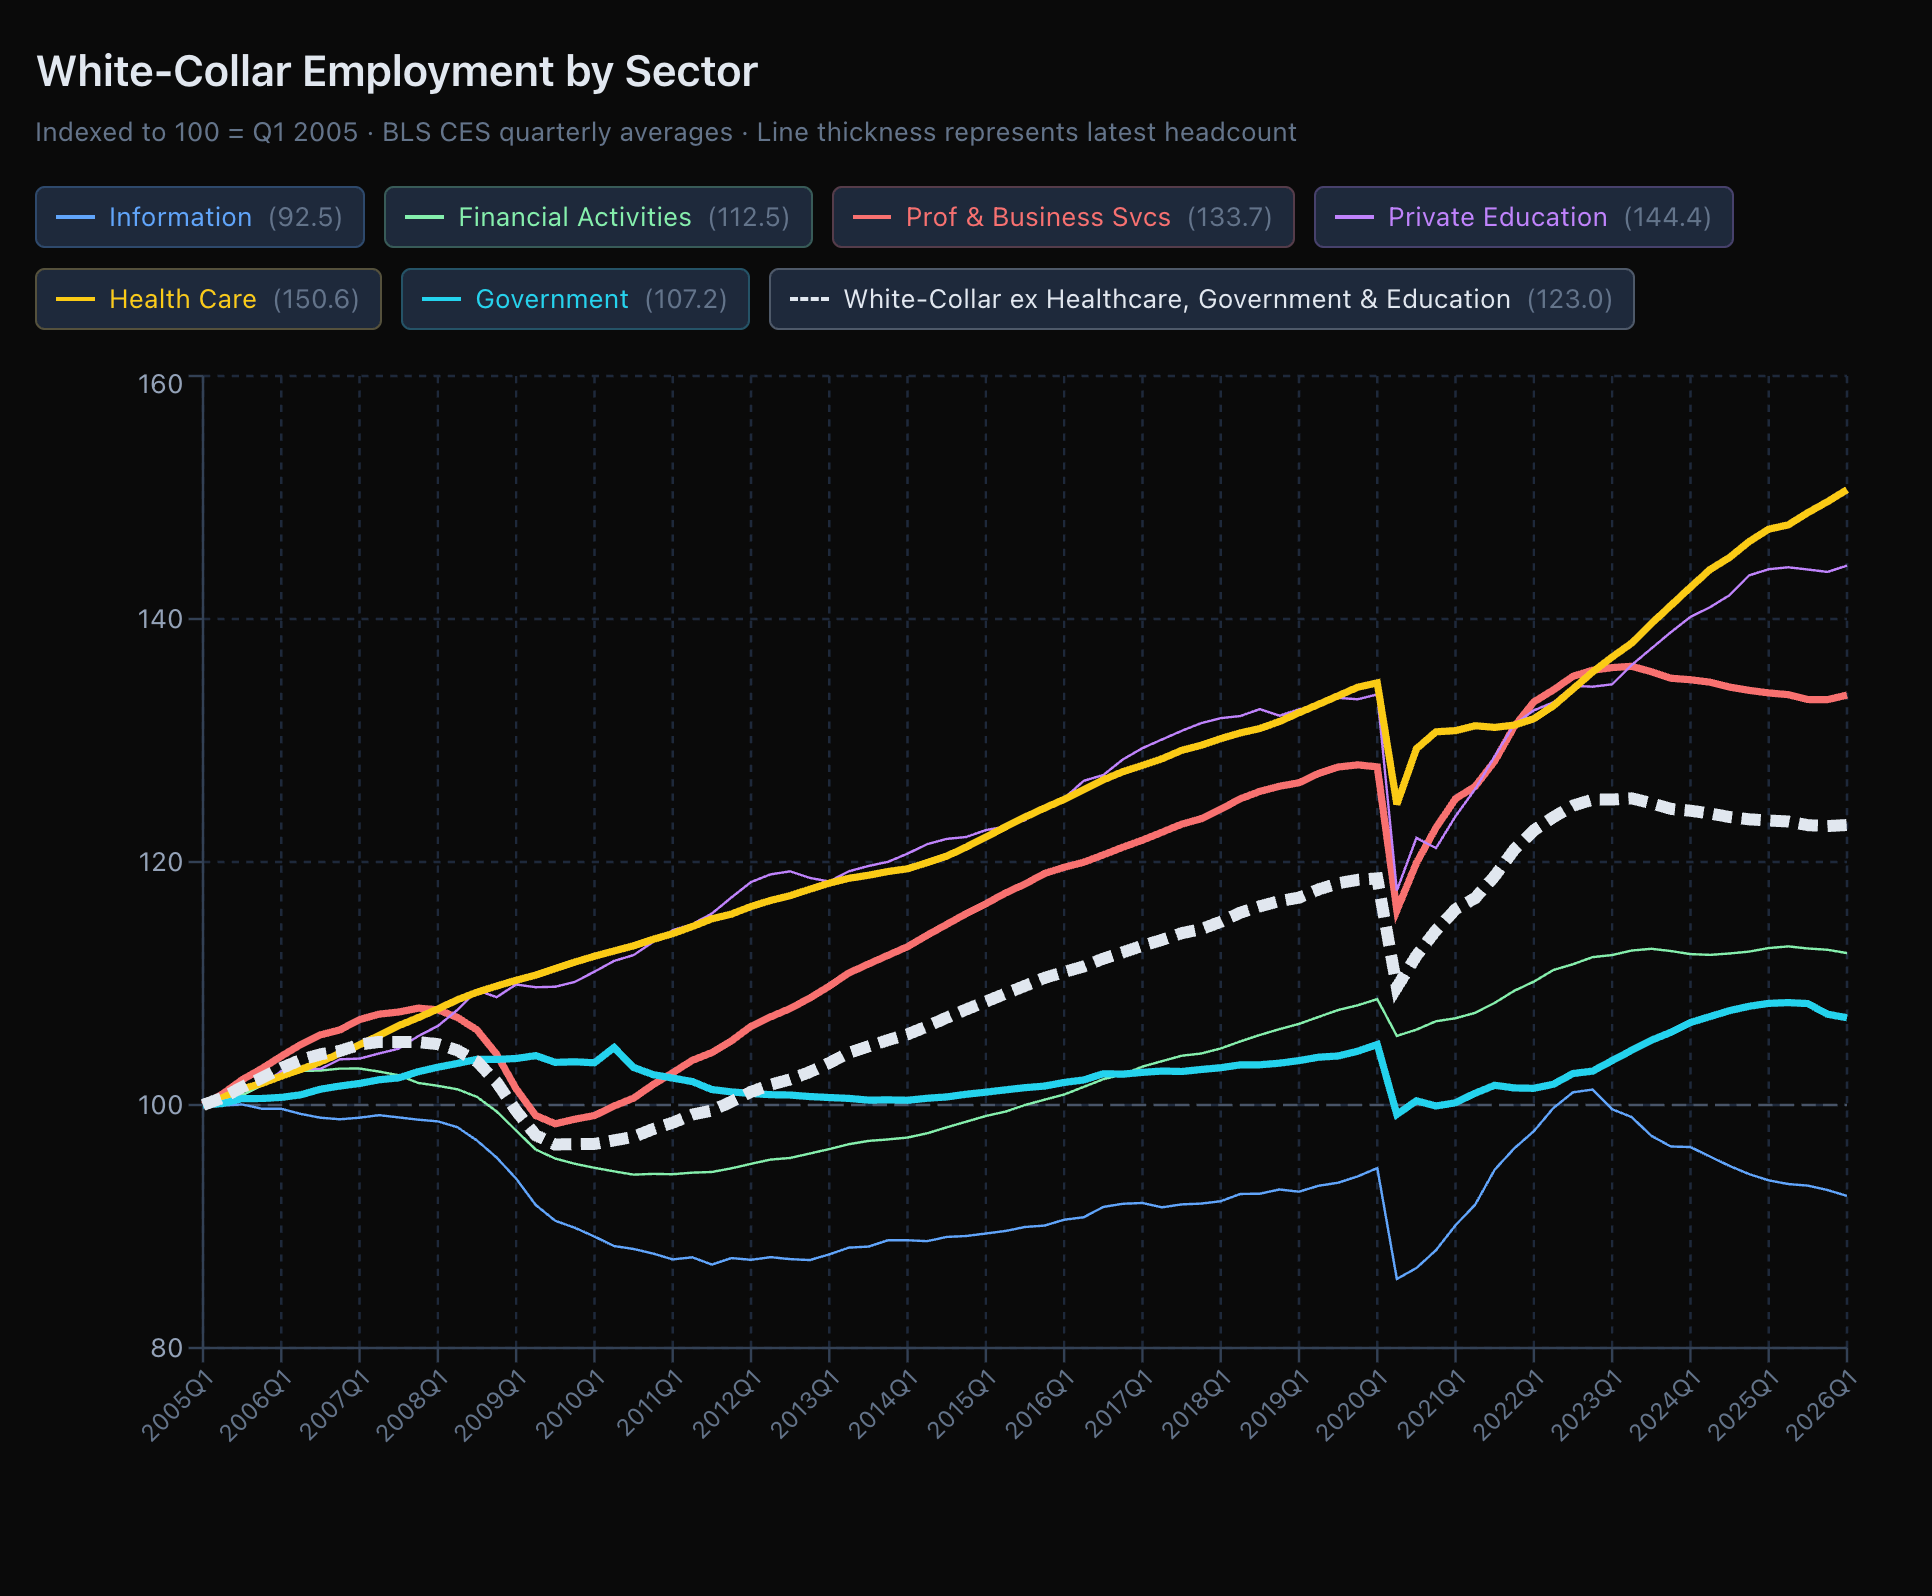
Task: Click the chart title White-Collar Employment by Sector
Action: tap(397, 72)
